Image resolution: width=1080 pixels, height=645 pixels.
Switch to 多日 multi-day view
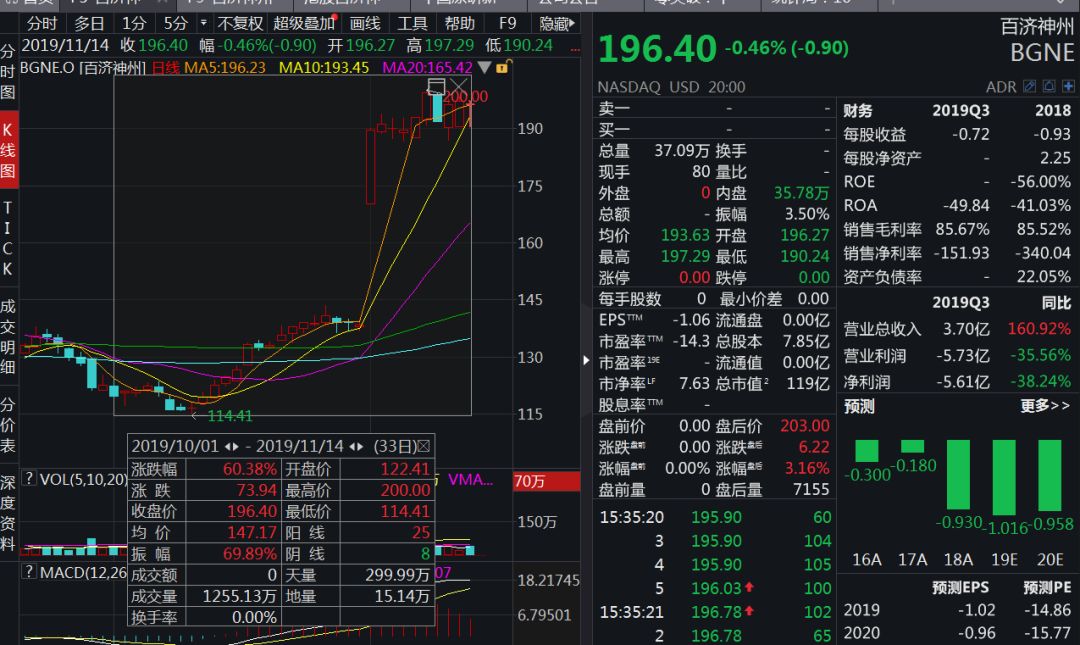point(89,23)
